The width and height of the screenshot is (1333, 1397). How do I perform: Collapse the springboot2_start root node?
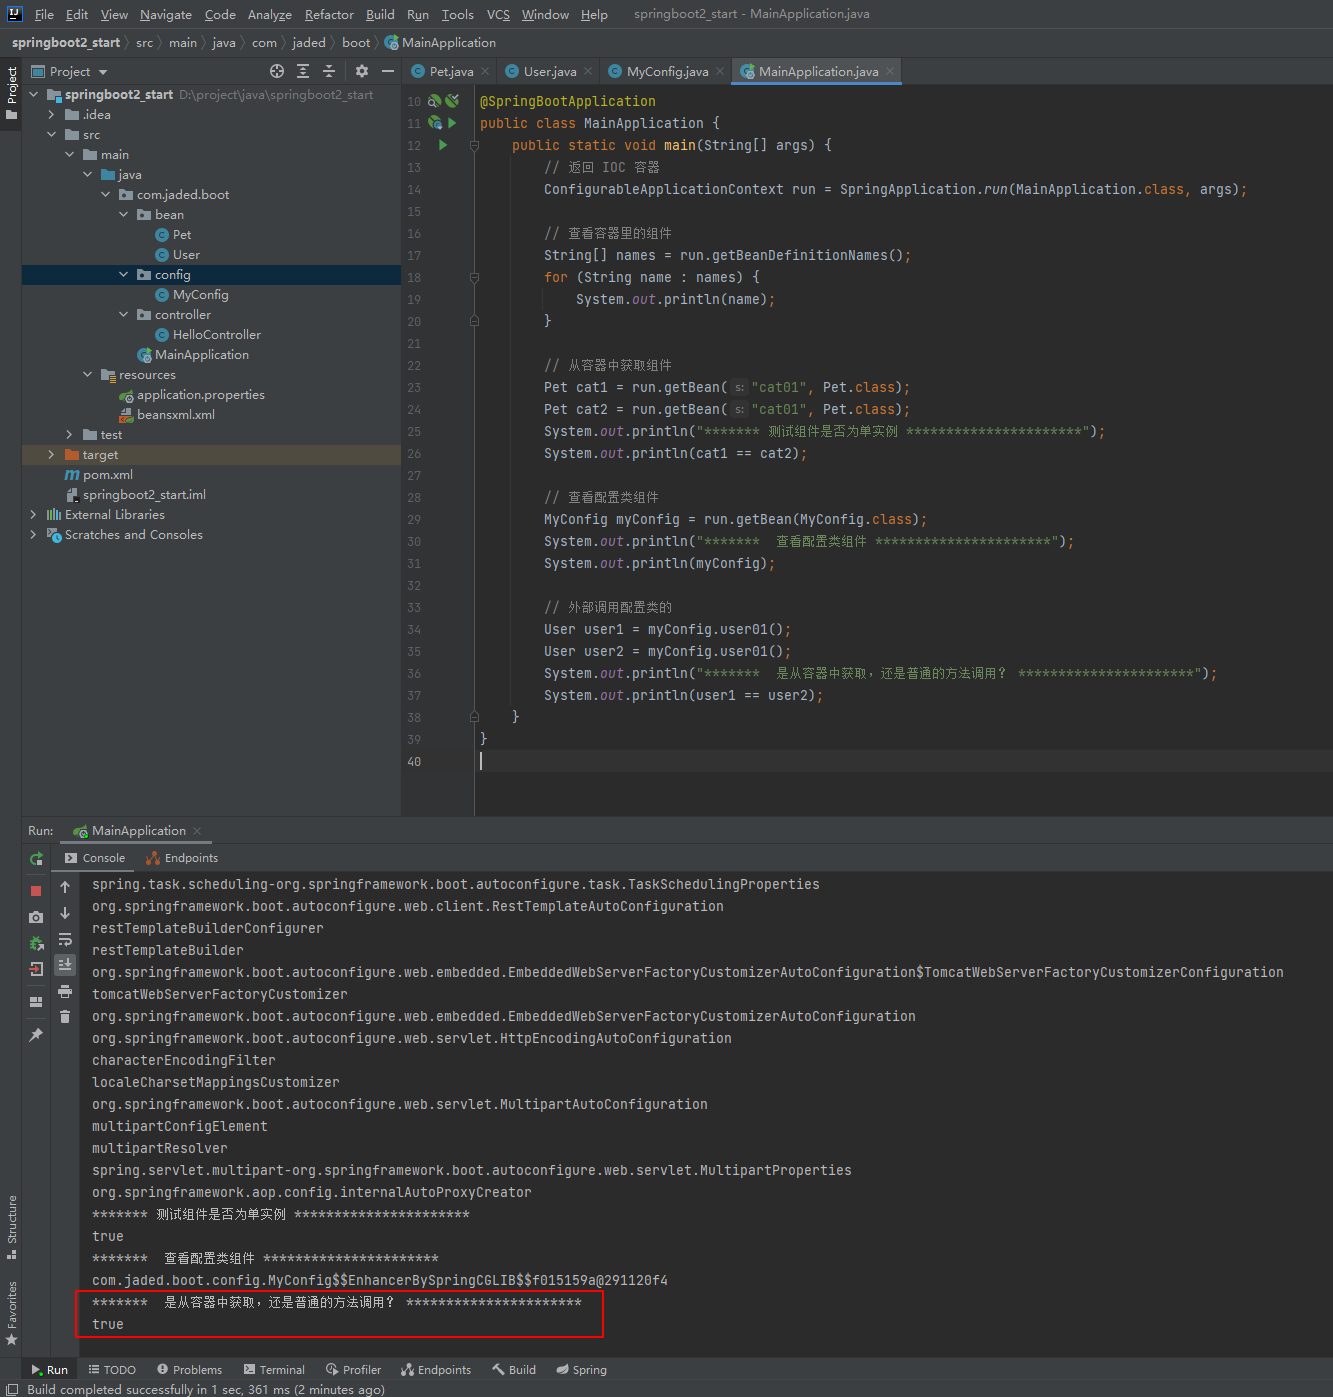pos(34,94)
